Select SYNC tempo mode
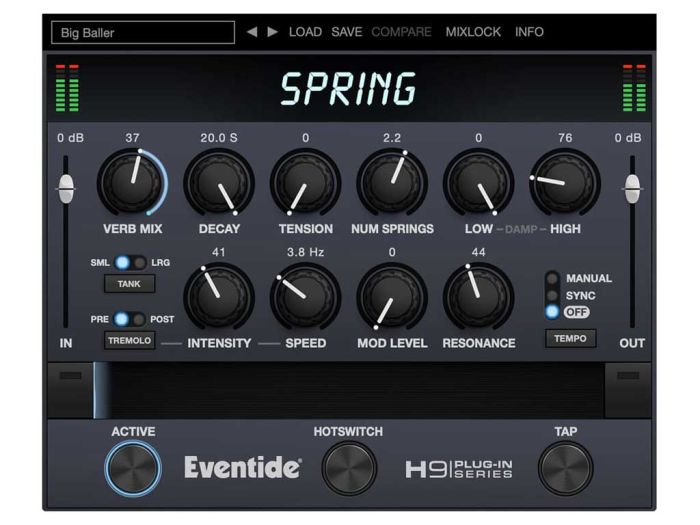Viewport: 700px width, 525px height. [x=552, y=295]
